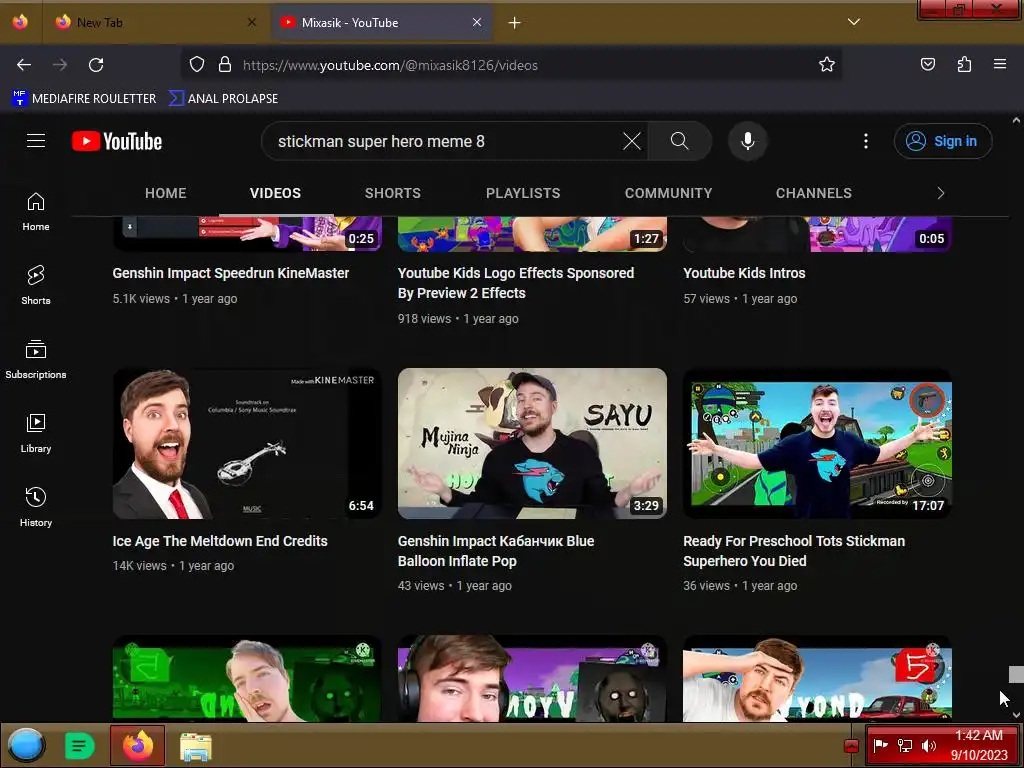This screenshot has width=1024, height=768.
Task: Click the scrollbar down arrow
Action: (x=1016, y=716)
